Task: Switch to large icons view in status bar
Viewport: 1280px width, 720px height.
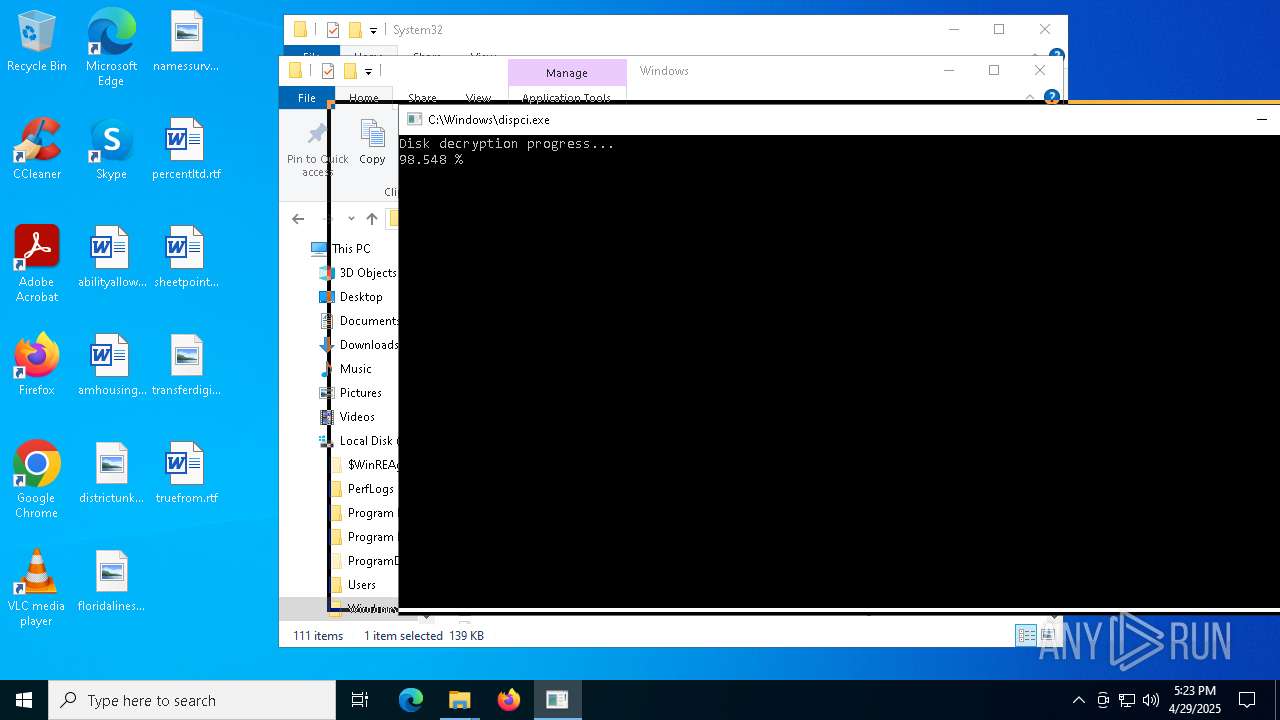Action: [x=1048, y=635]
